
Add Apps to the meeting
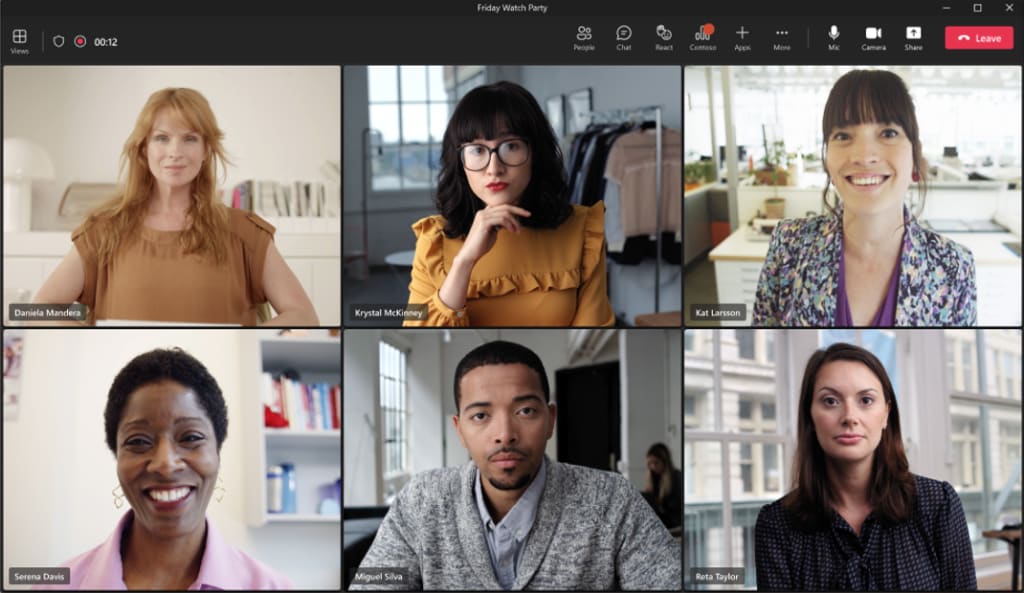pos(742,38)
